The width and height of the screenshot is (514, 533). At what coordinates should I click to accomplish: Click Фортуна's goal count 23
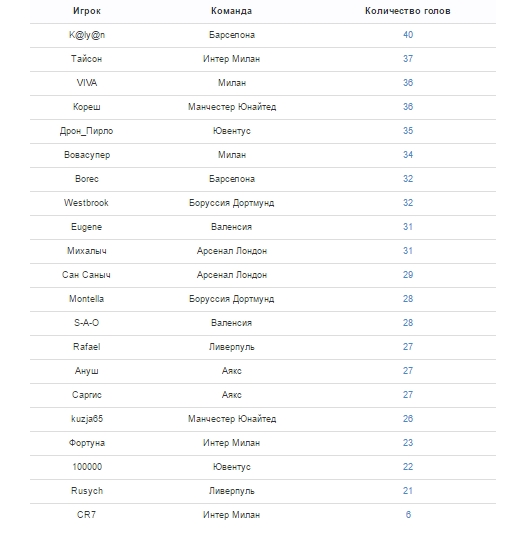pyautogui.click(x=408, y=443)
